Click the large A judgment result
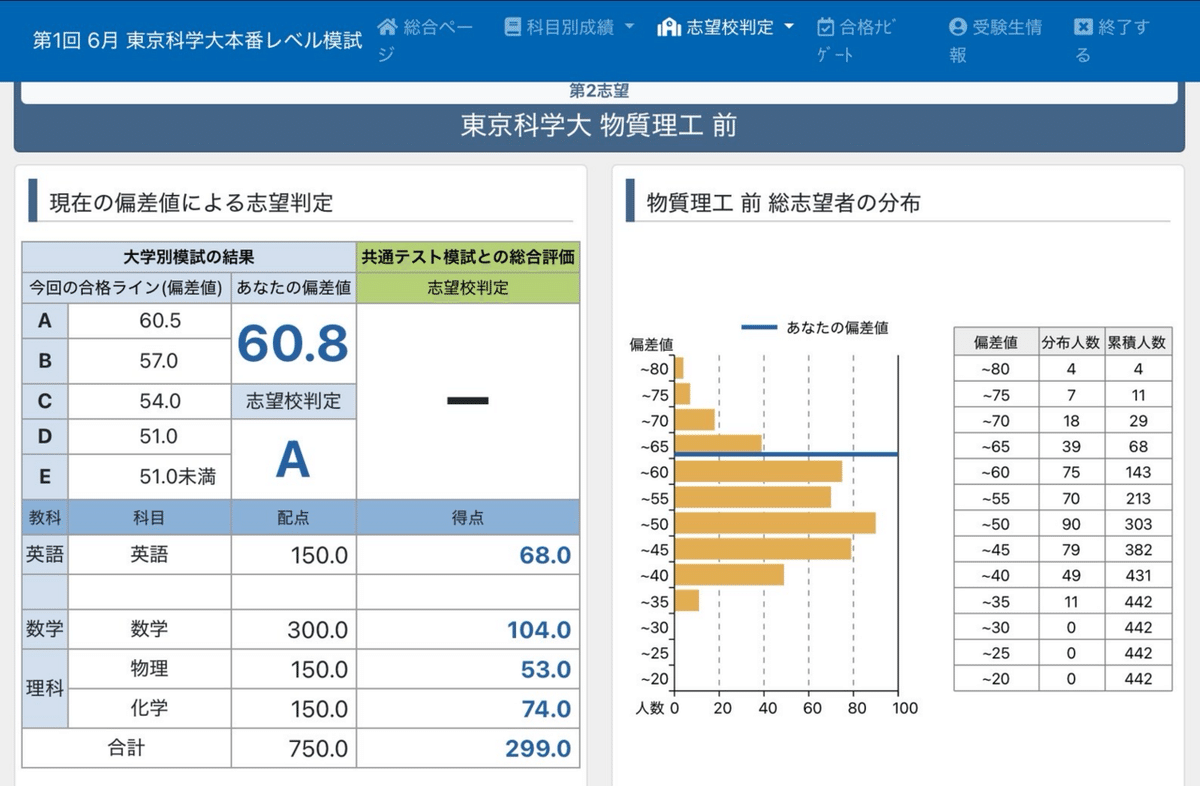Viewport: 1200px width, 786px height. pyautogui.click(x=293, y=459)
